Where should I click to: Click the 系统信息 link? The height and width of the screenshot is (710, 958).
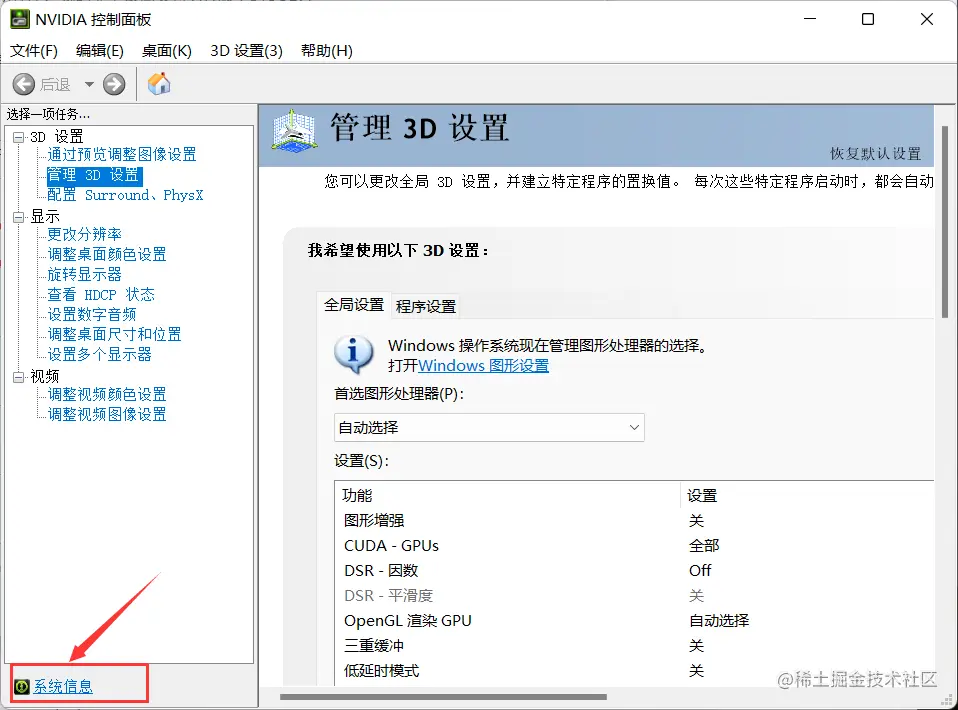coord(63,687)
